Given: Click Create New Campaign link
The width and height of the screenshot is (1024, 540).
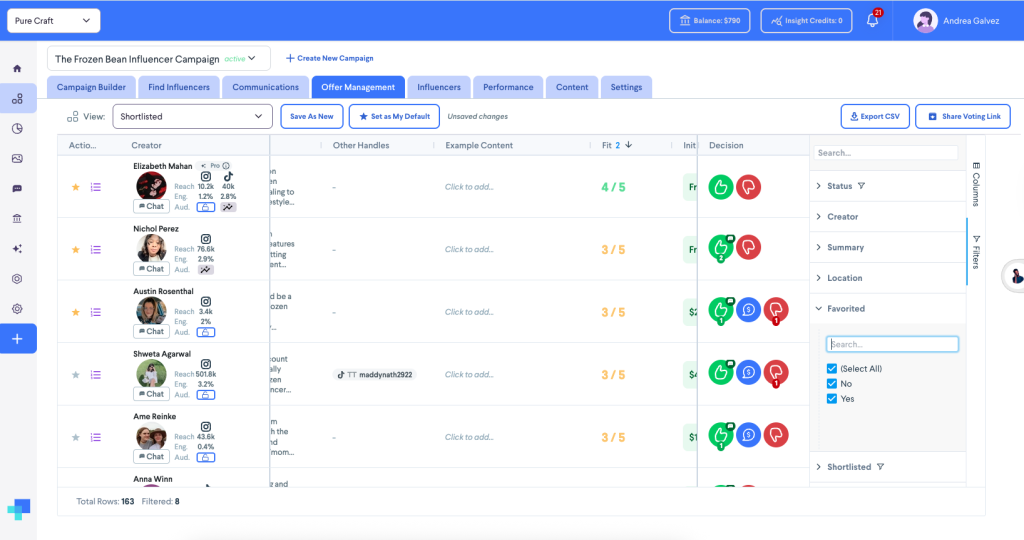Looking at the screenshot, I should tap(330, 58).
